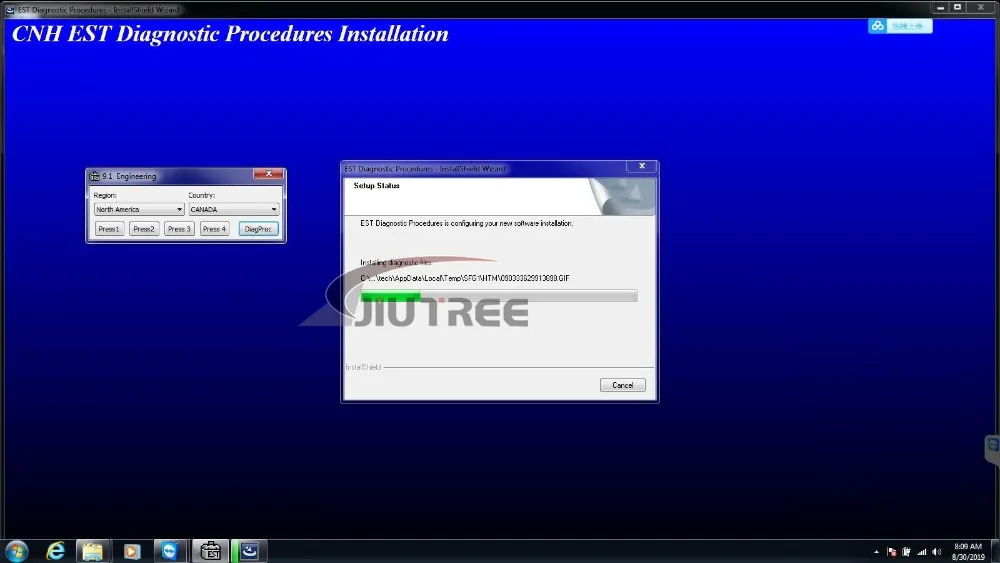Image resolution: width=1000 pixels, height=563 pixels.
Task: Open network signal tray icon
Action: coord(922,552)
